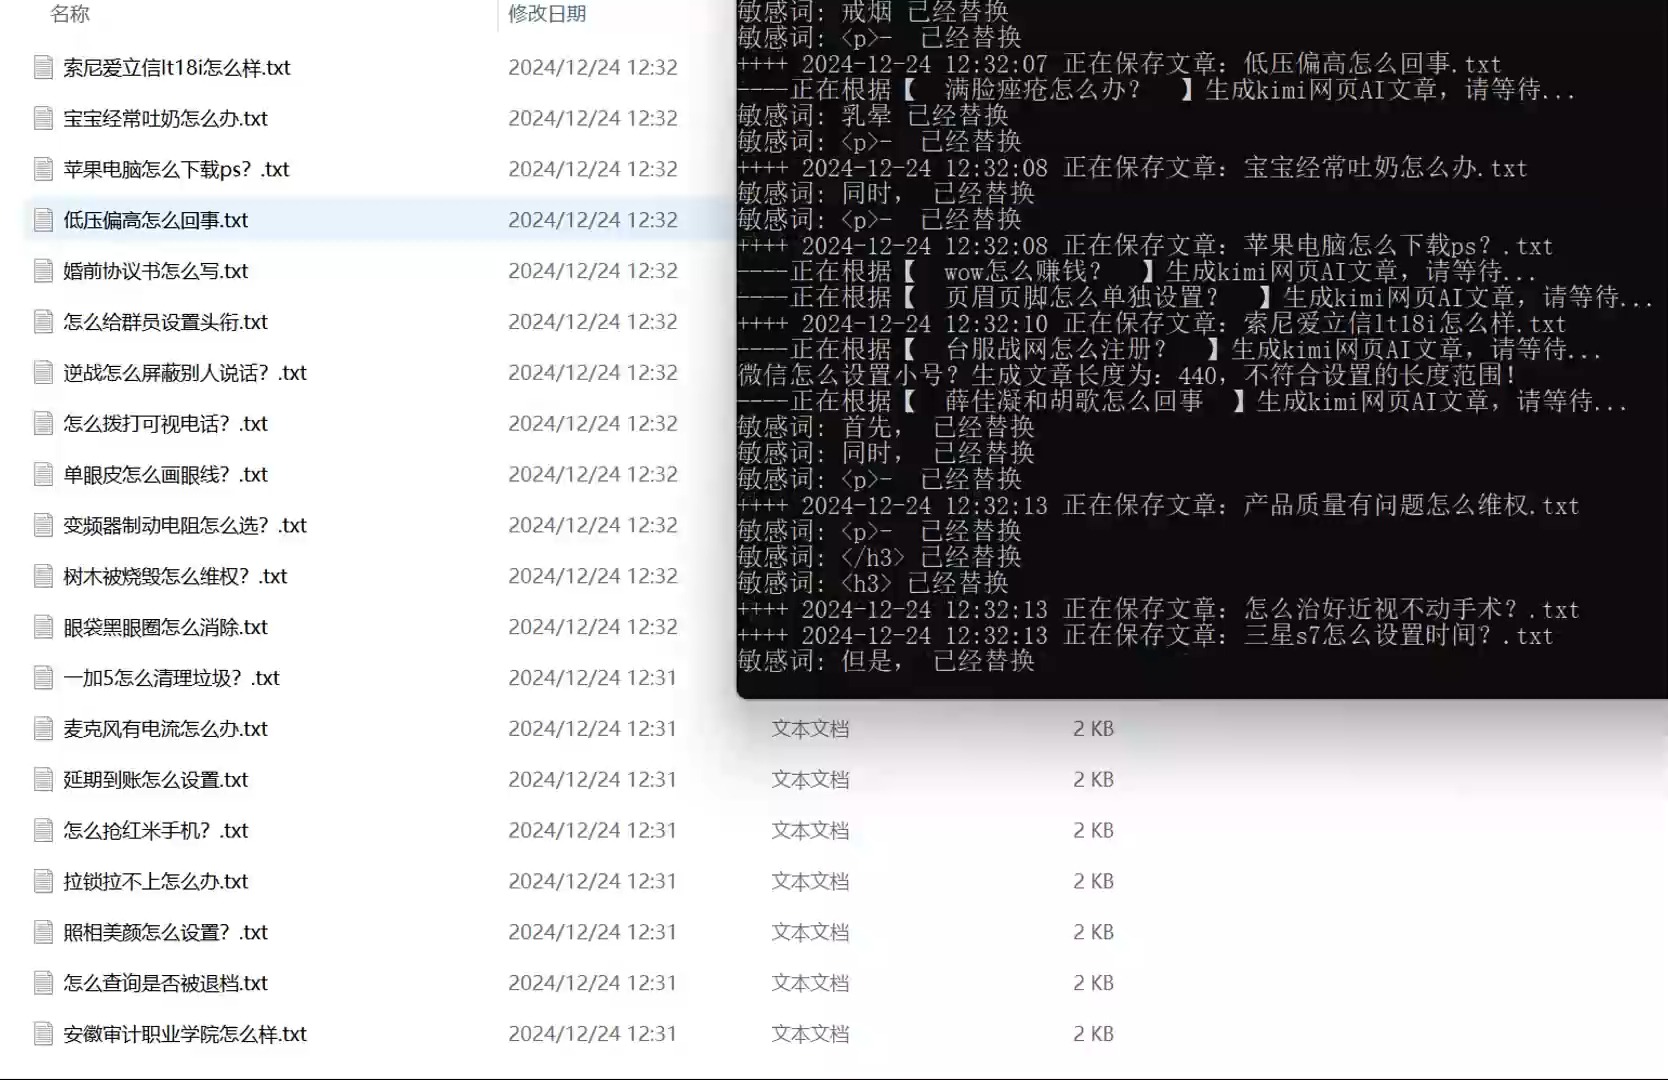This screenshot has height=1080, width=1668.
Task: Click the 文本文档 type cell of 怎么抢红米手机？.txt
Action: [x=811, y=831]
